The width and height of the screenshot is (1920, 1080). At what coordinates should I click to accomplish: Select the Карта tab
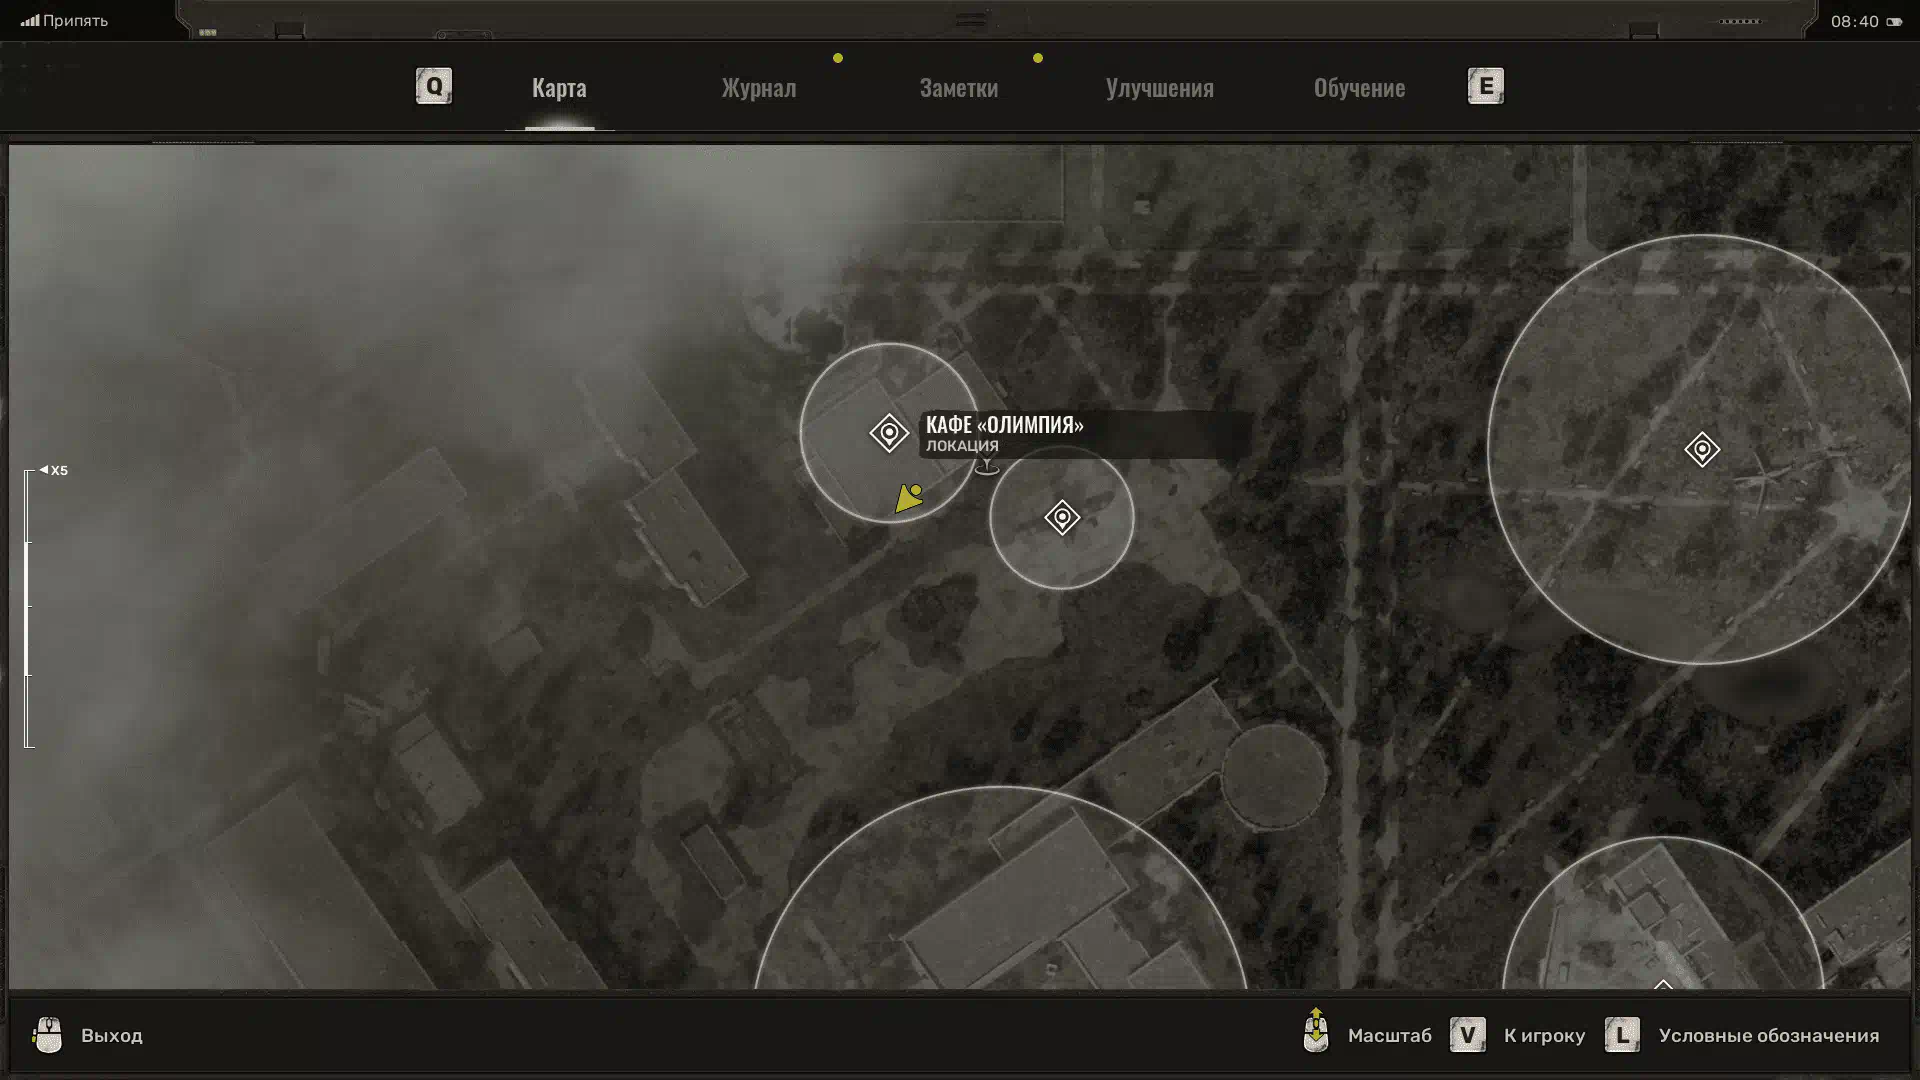coord(559,88)
